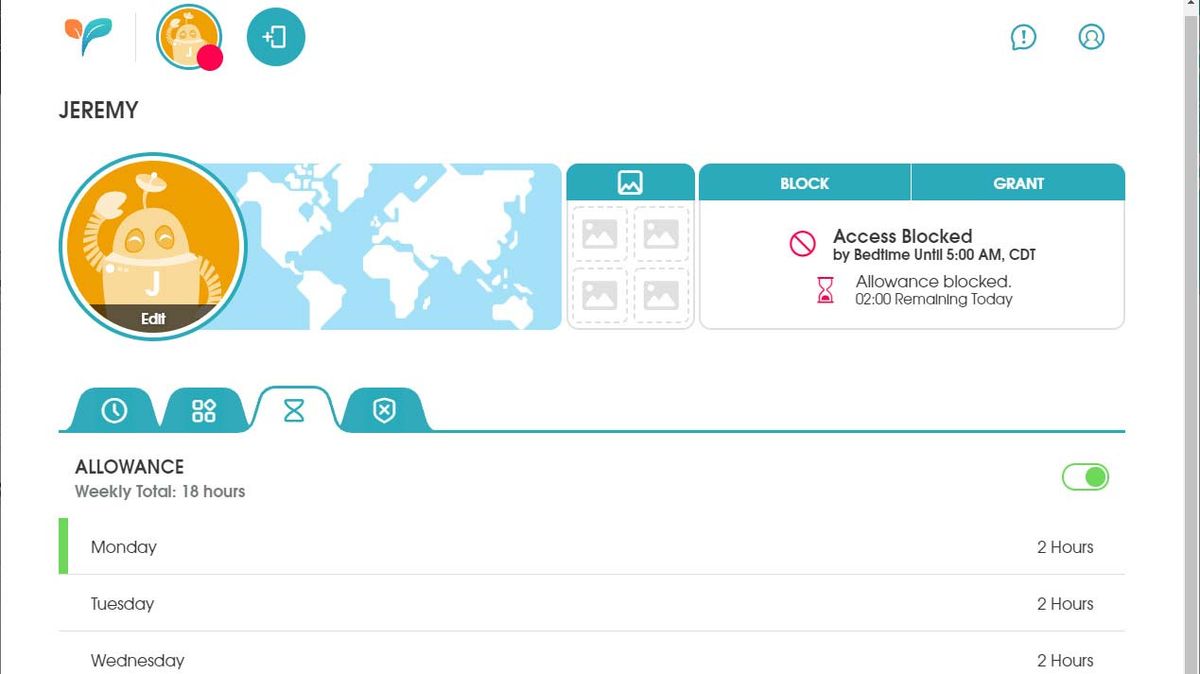Open the Tuesday hours selector
Image resolution: width=1200 pixels, height=674 pixels.
click(1064, 603)
